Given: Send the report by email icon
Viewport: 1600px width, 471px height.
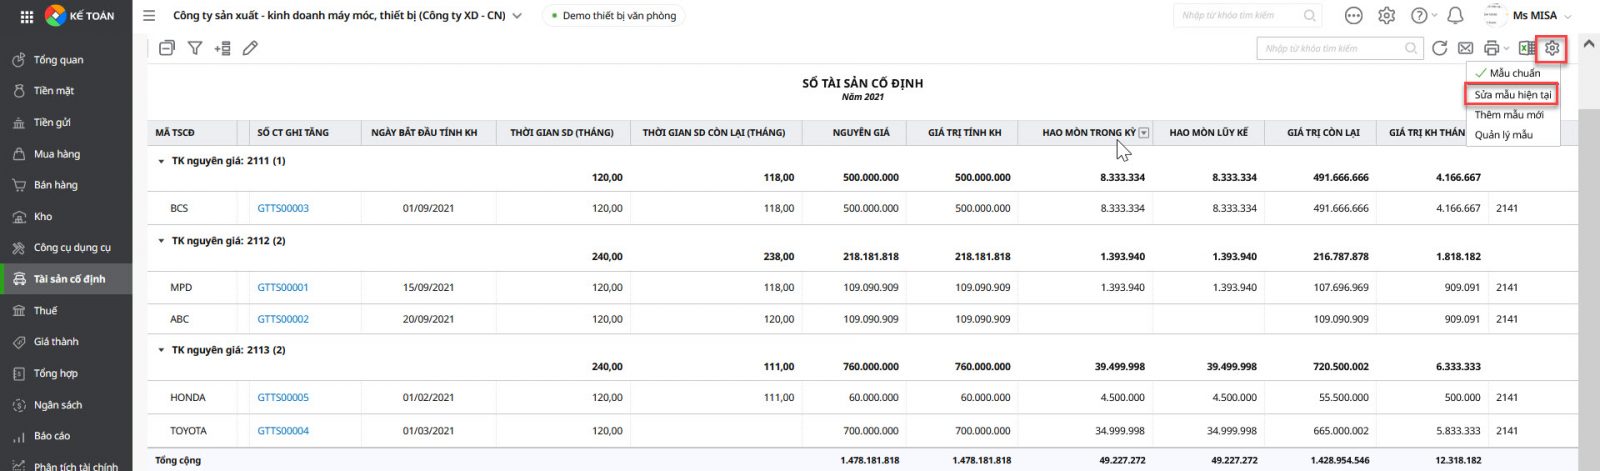Looking at the screenshot, I should pos(1465,48).
